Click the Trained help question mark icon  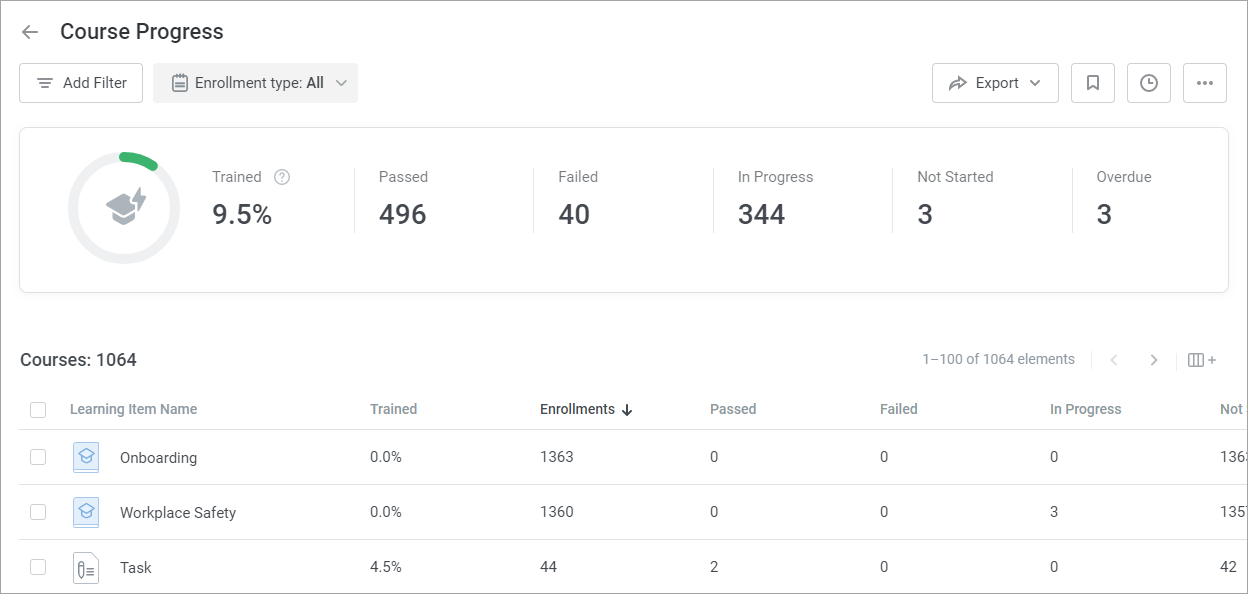tap(282, 177)
